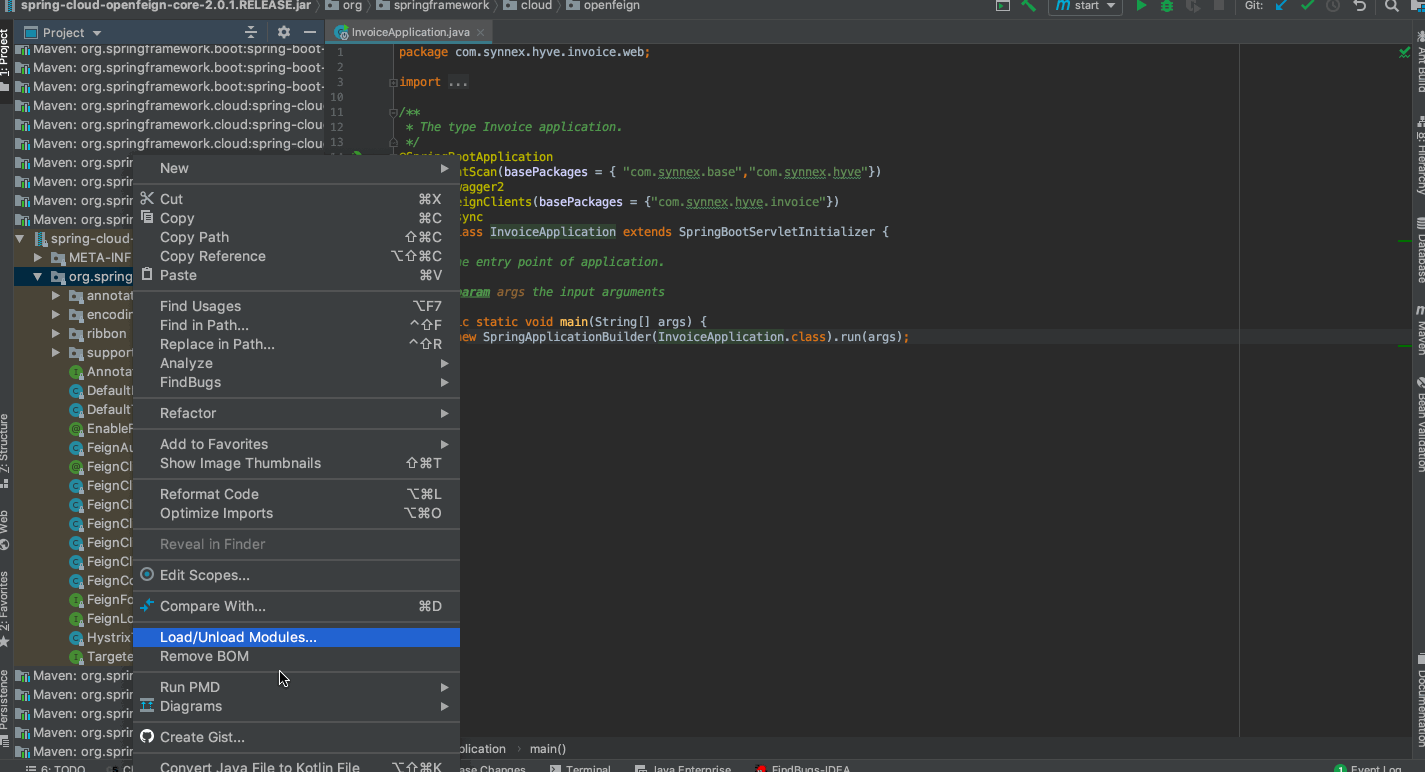Click the Git rollback arrow icon
Screen dimensions: 1425x772
[x=1359, y=6]
